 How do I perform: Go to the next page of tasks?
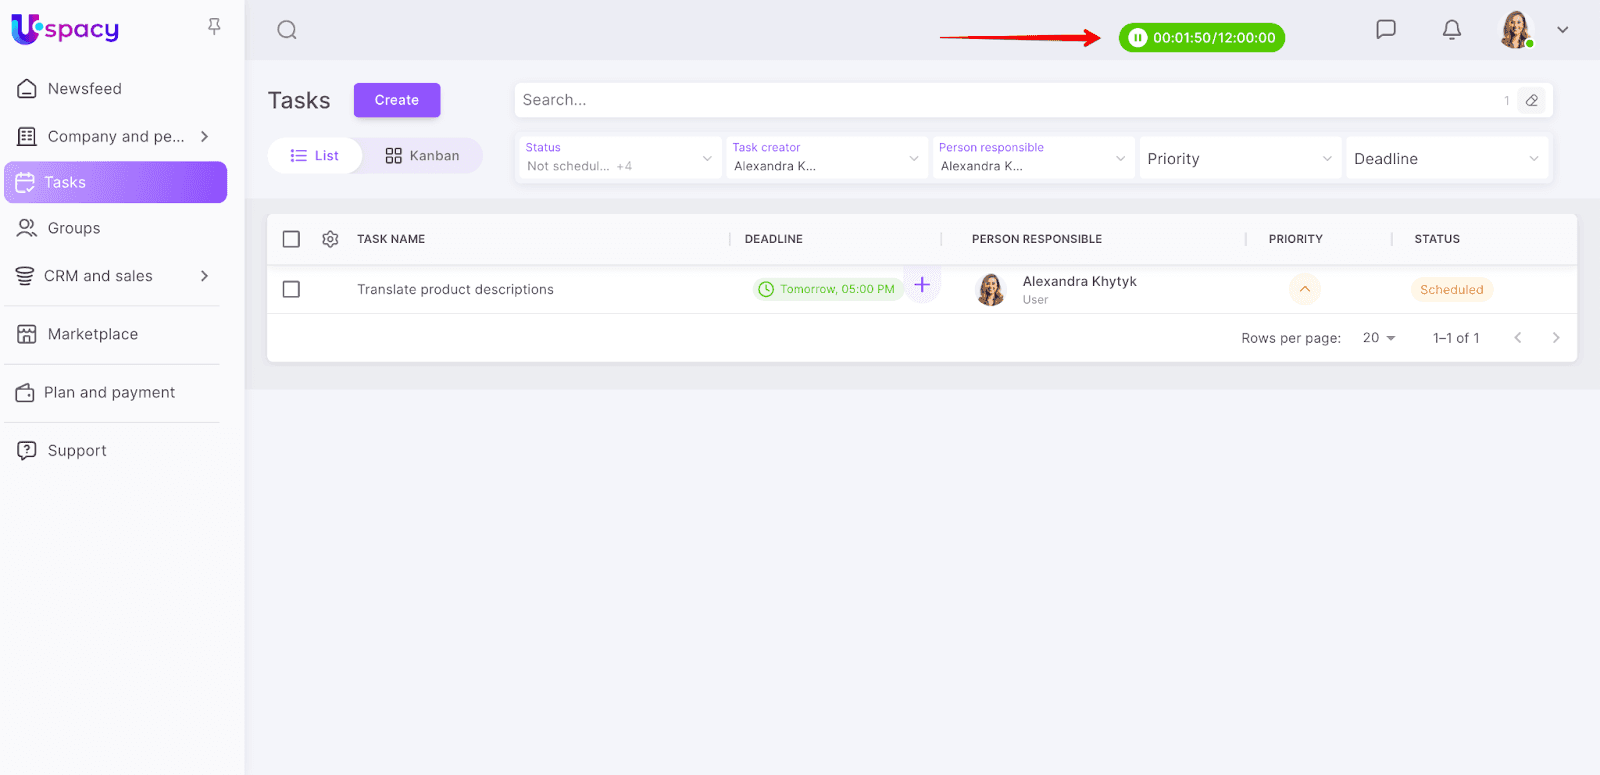tap(1556, 338)
